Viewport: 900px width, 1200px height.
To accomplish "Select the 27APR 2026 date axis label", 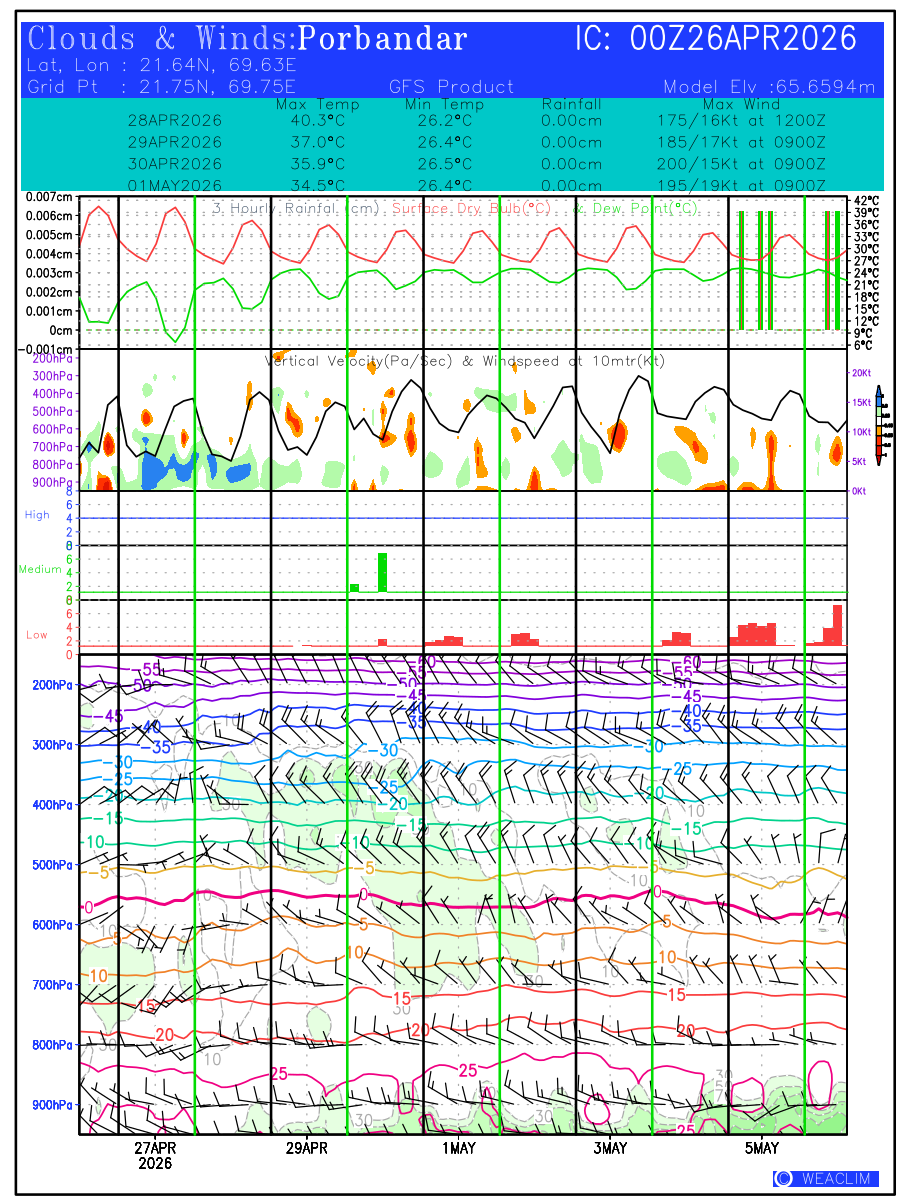I will 155,1155.
